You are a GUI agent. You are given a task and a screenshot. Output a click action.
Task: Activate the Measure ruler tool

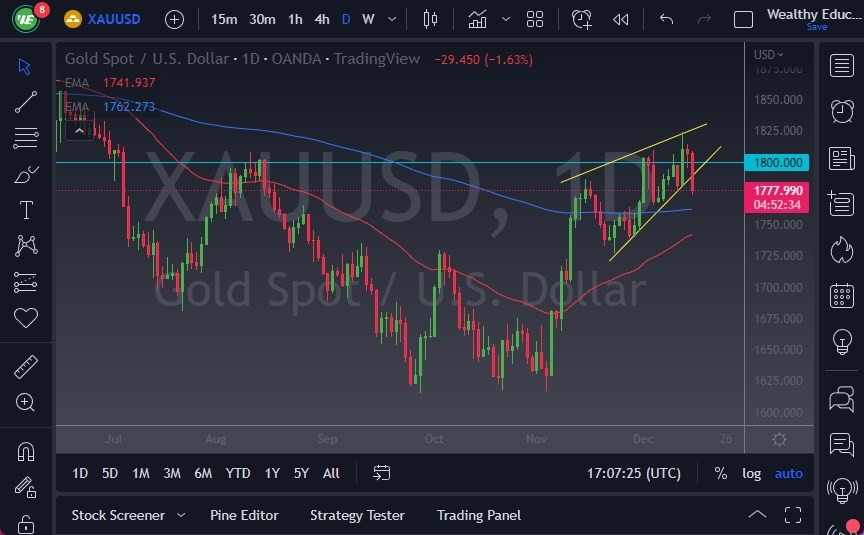26,366
